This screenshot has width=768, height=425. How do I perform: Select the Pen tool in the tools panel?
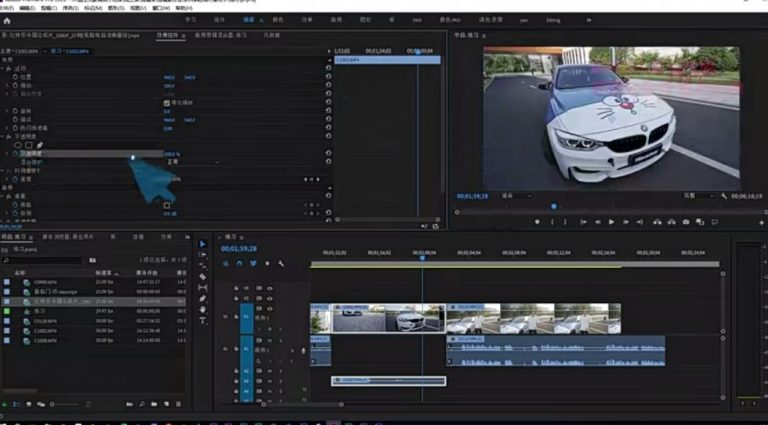pos(202,298)
